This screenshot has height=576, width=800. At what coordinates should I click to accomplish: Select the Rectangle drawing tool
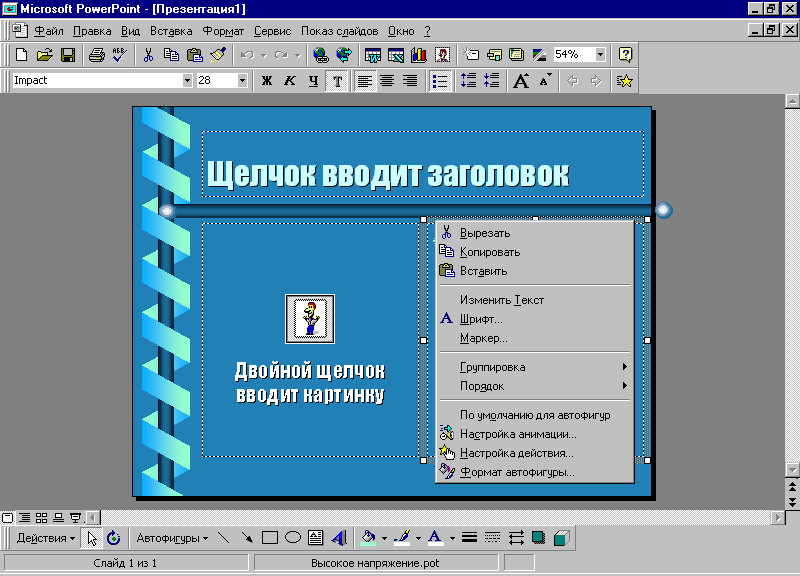click(269, 538)
